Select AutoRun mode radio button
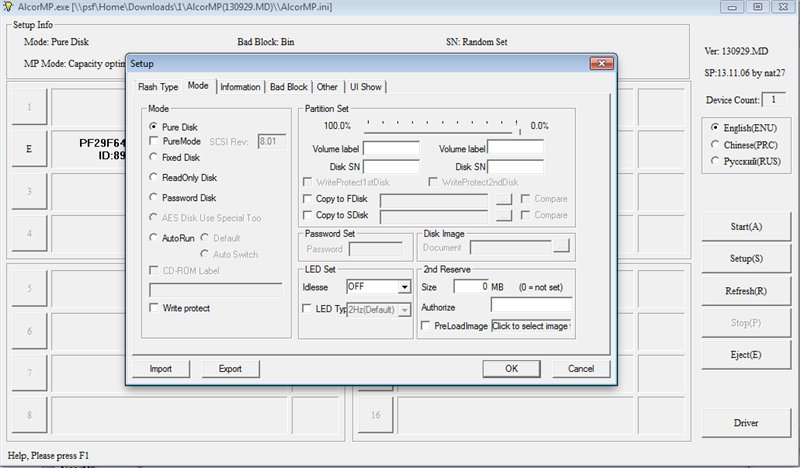 (153, 237)
